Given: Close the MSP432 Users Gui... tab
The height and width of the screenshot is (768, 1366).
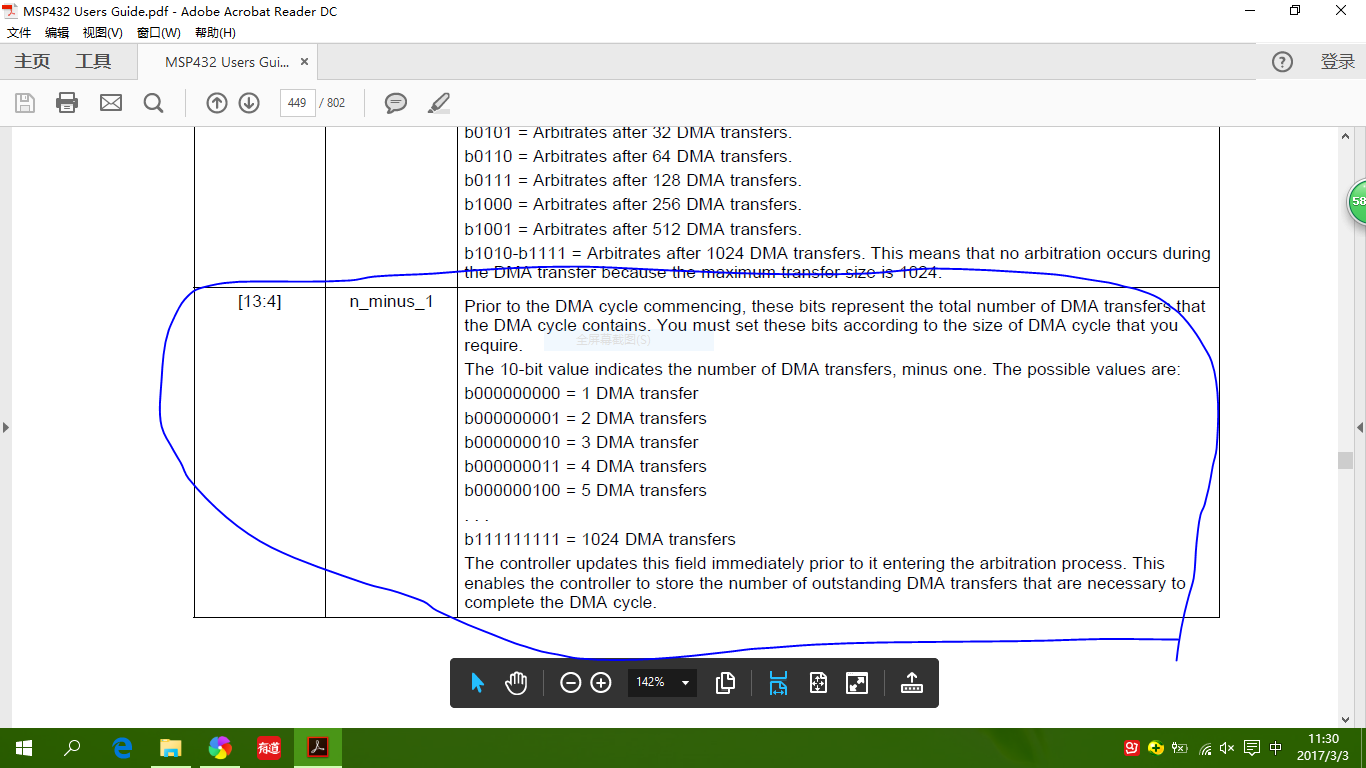Looking at the screenshot, I should [305, 62].
